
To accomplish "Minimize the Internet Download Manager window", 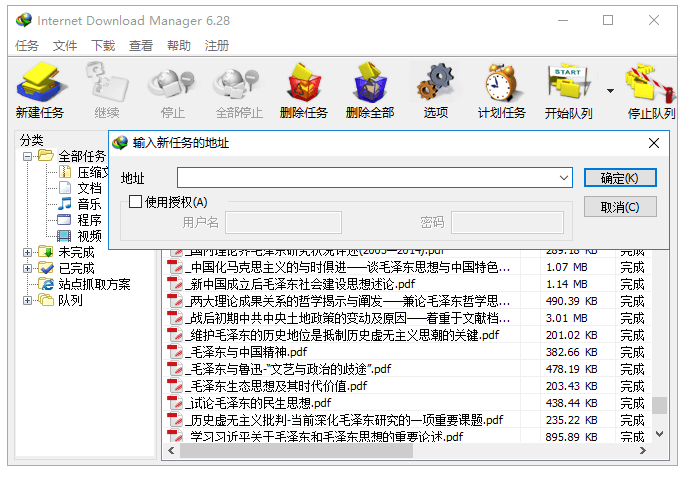I will coord(563,20).
